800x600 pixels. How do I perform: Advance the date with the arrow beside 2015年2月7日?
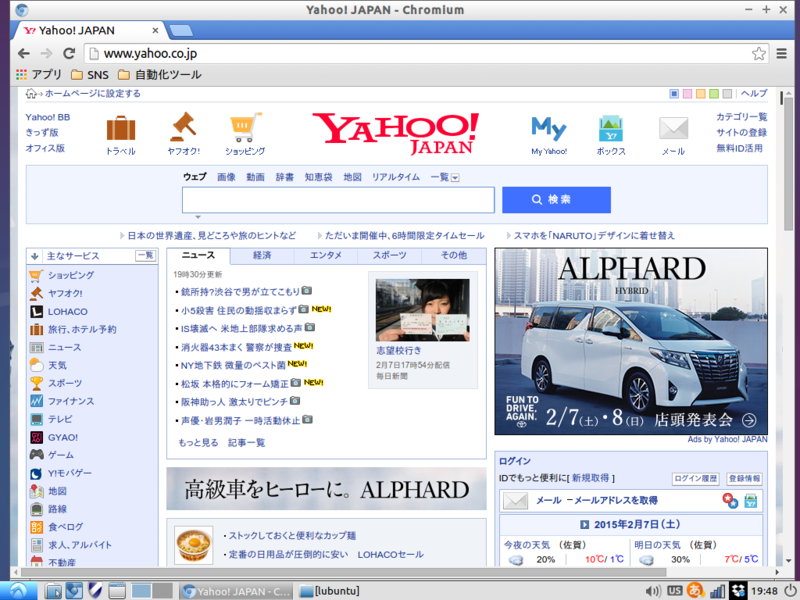585,524
